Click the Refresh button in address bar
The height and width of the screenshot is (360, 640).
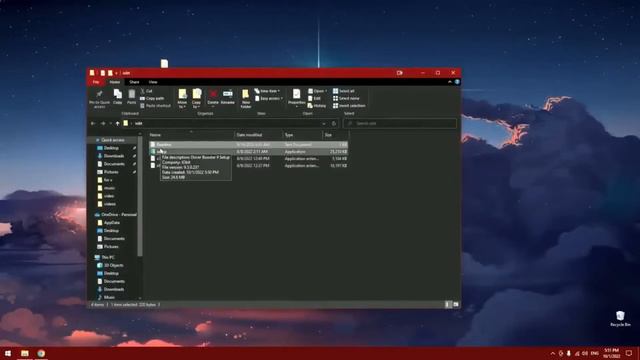[x=333, y=123]
